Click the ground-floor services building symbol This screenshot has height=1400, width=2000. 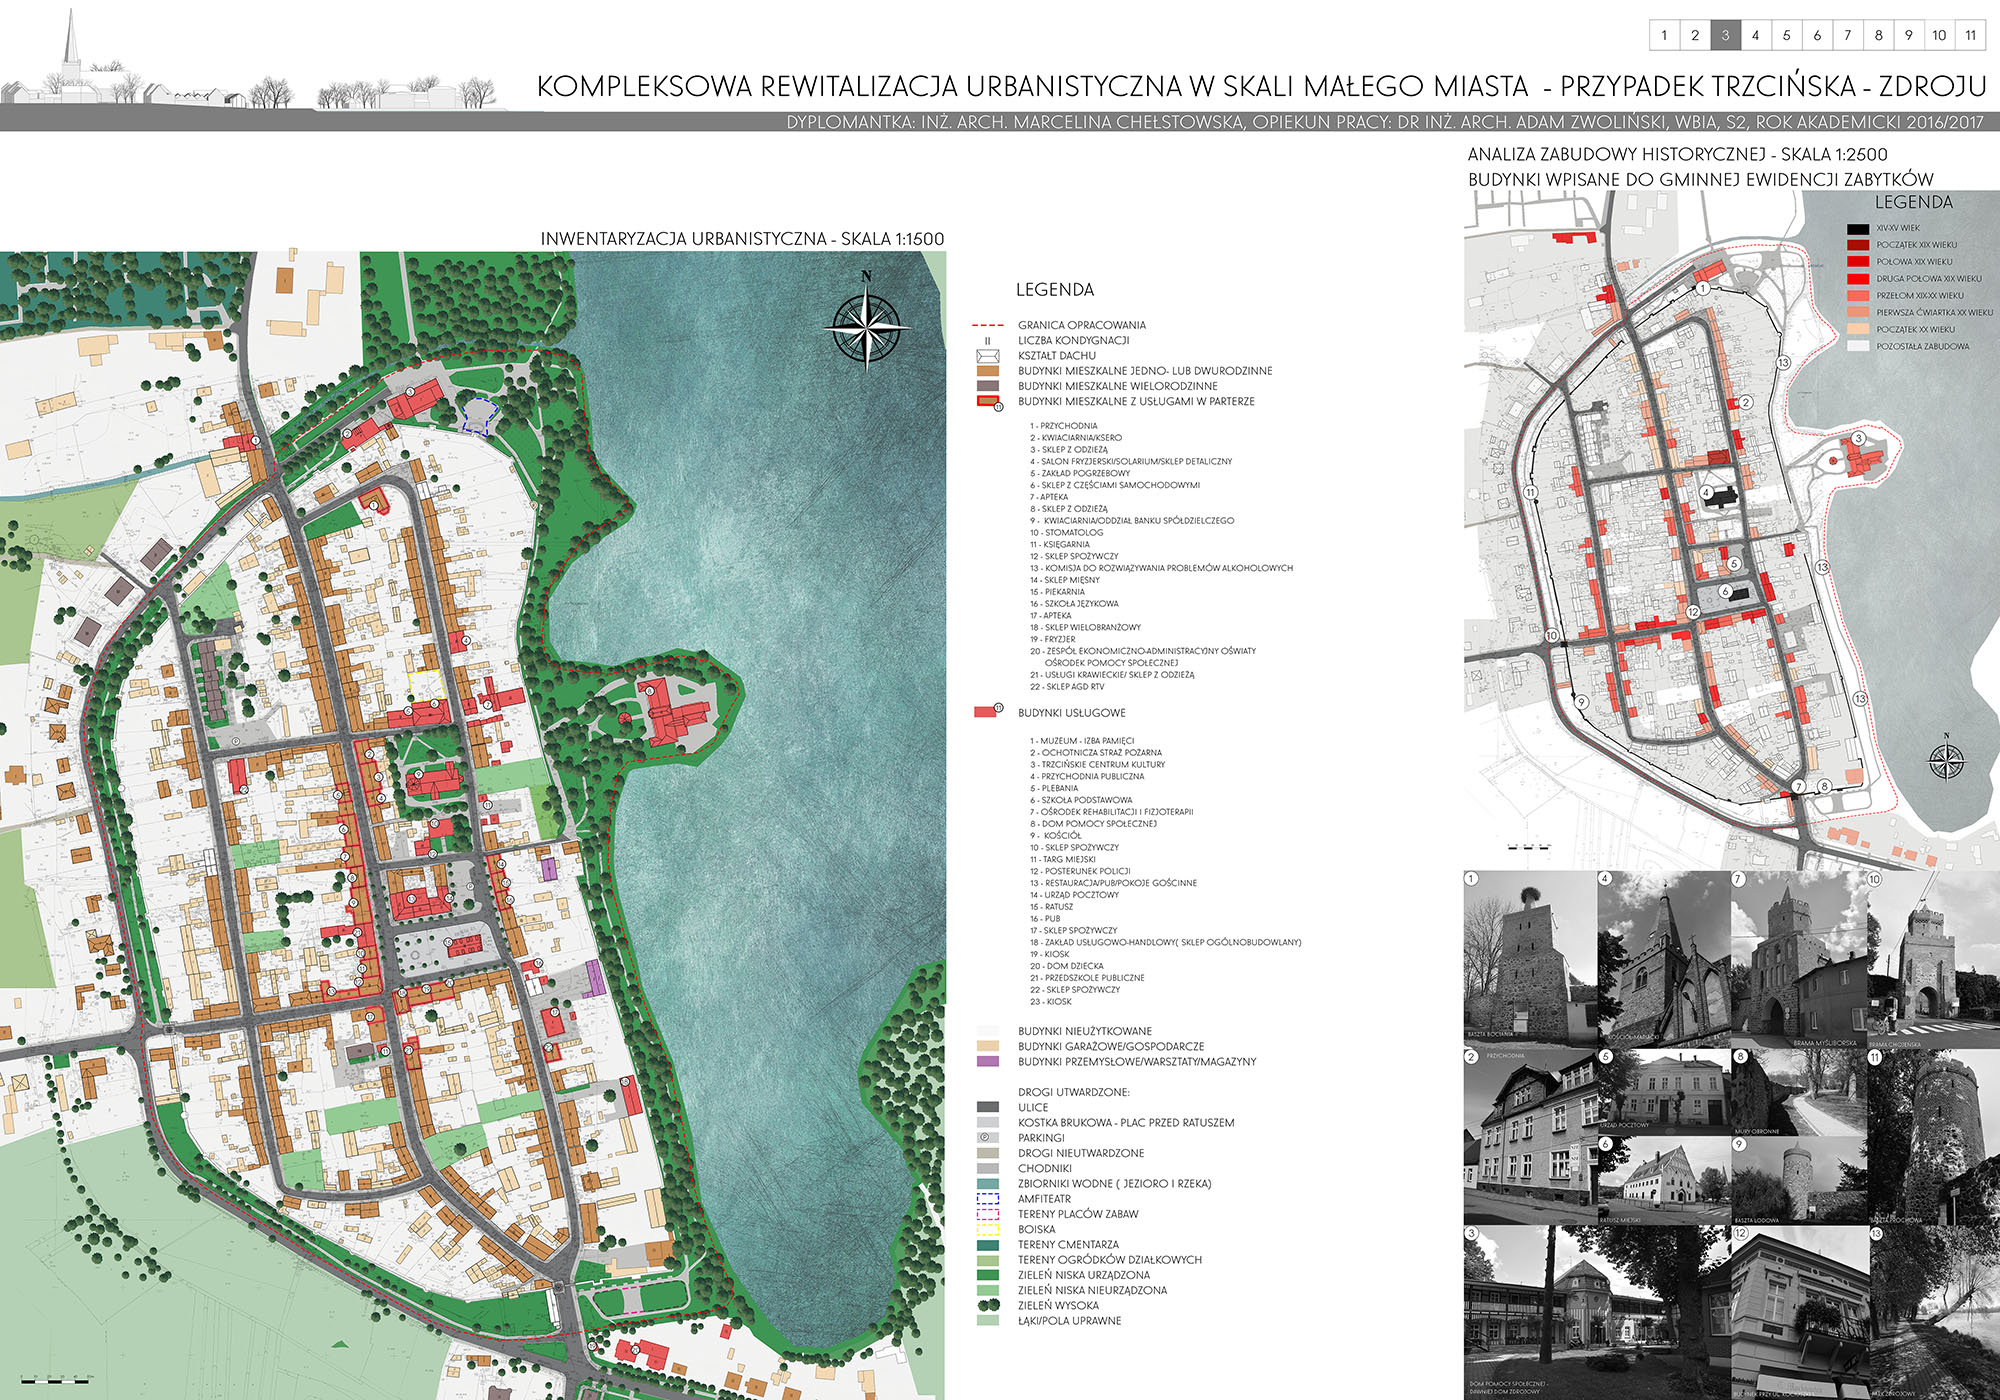click(989, 402)
